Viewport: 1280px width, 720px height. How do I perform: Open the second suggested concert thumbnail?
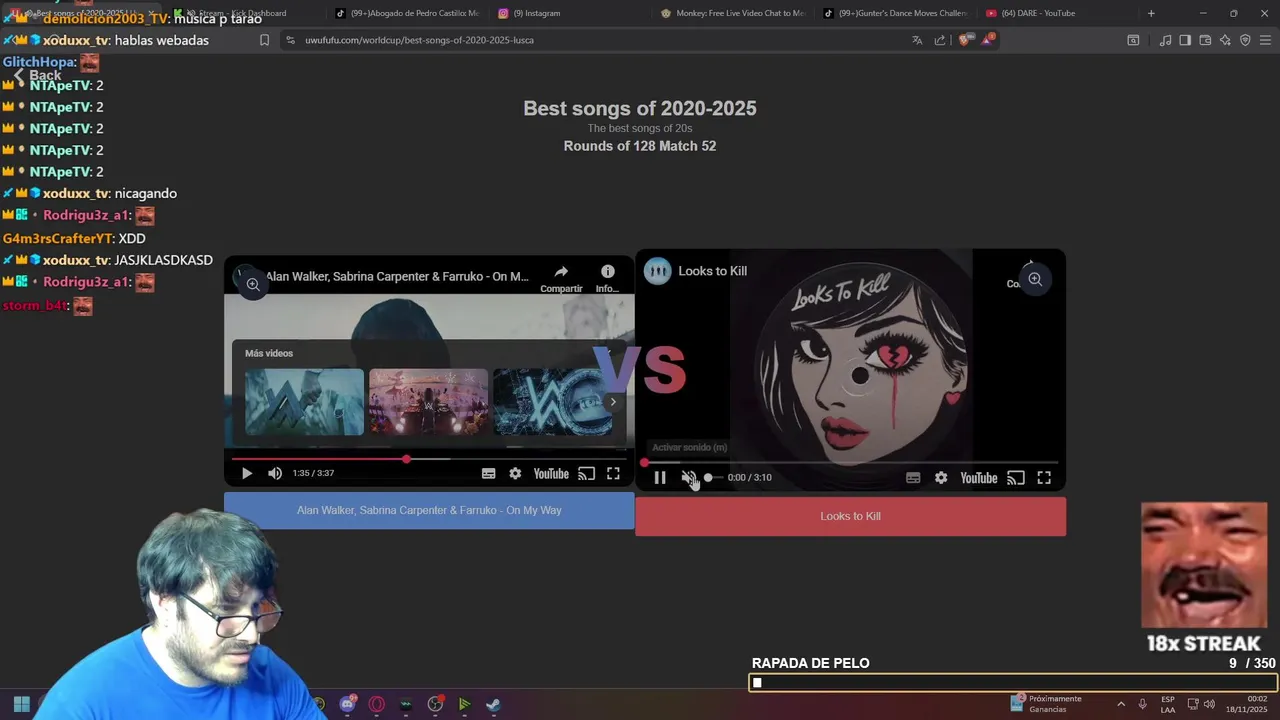(429, 402)
